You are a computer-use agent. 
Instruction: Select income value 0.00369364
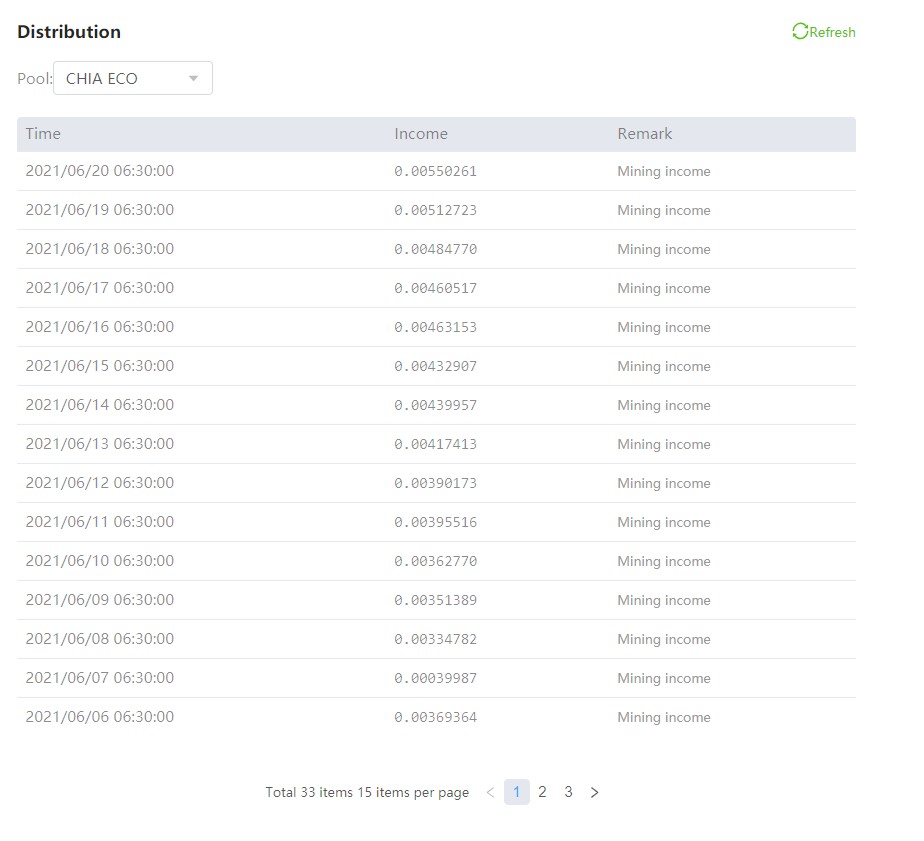click(x=435, y=716)
